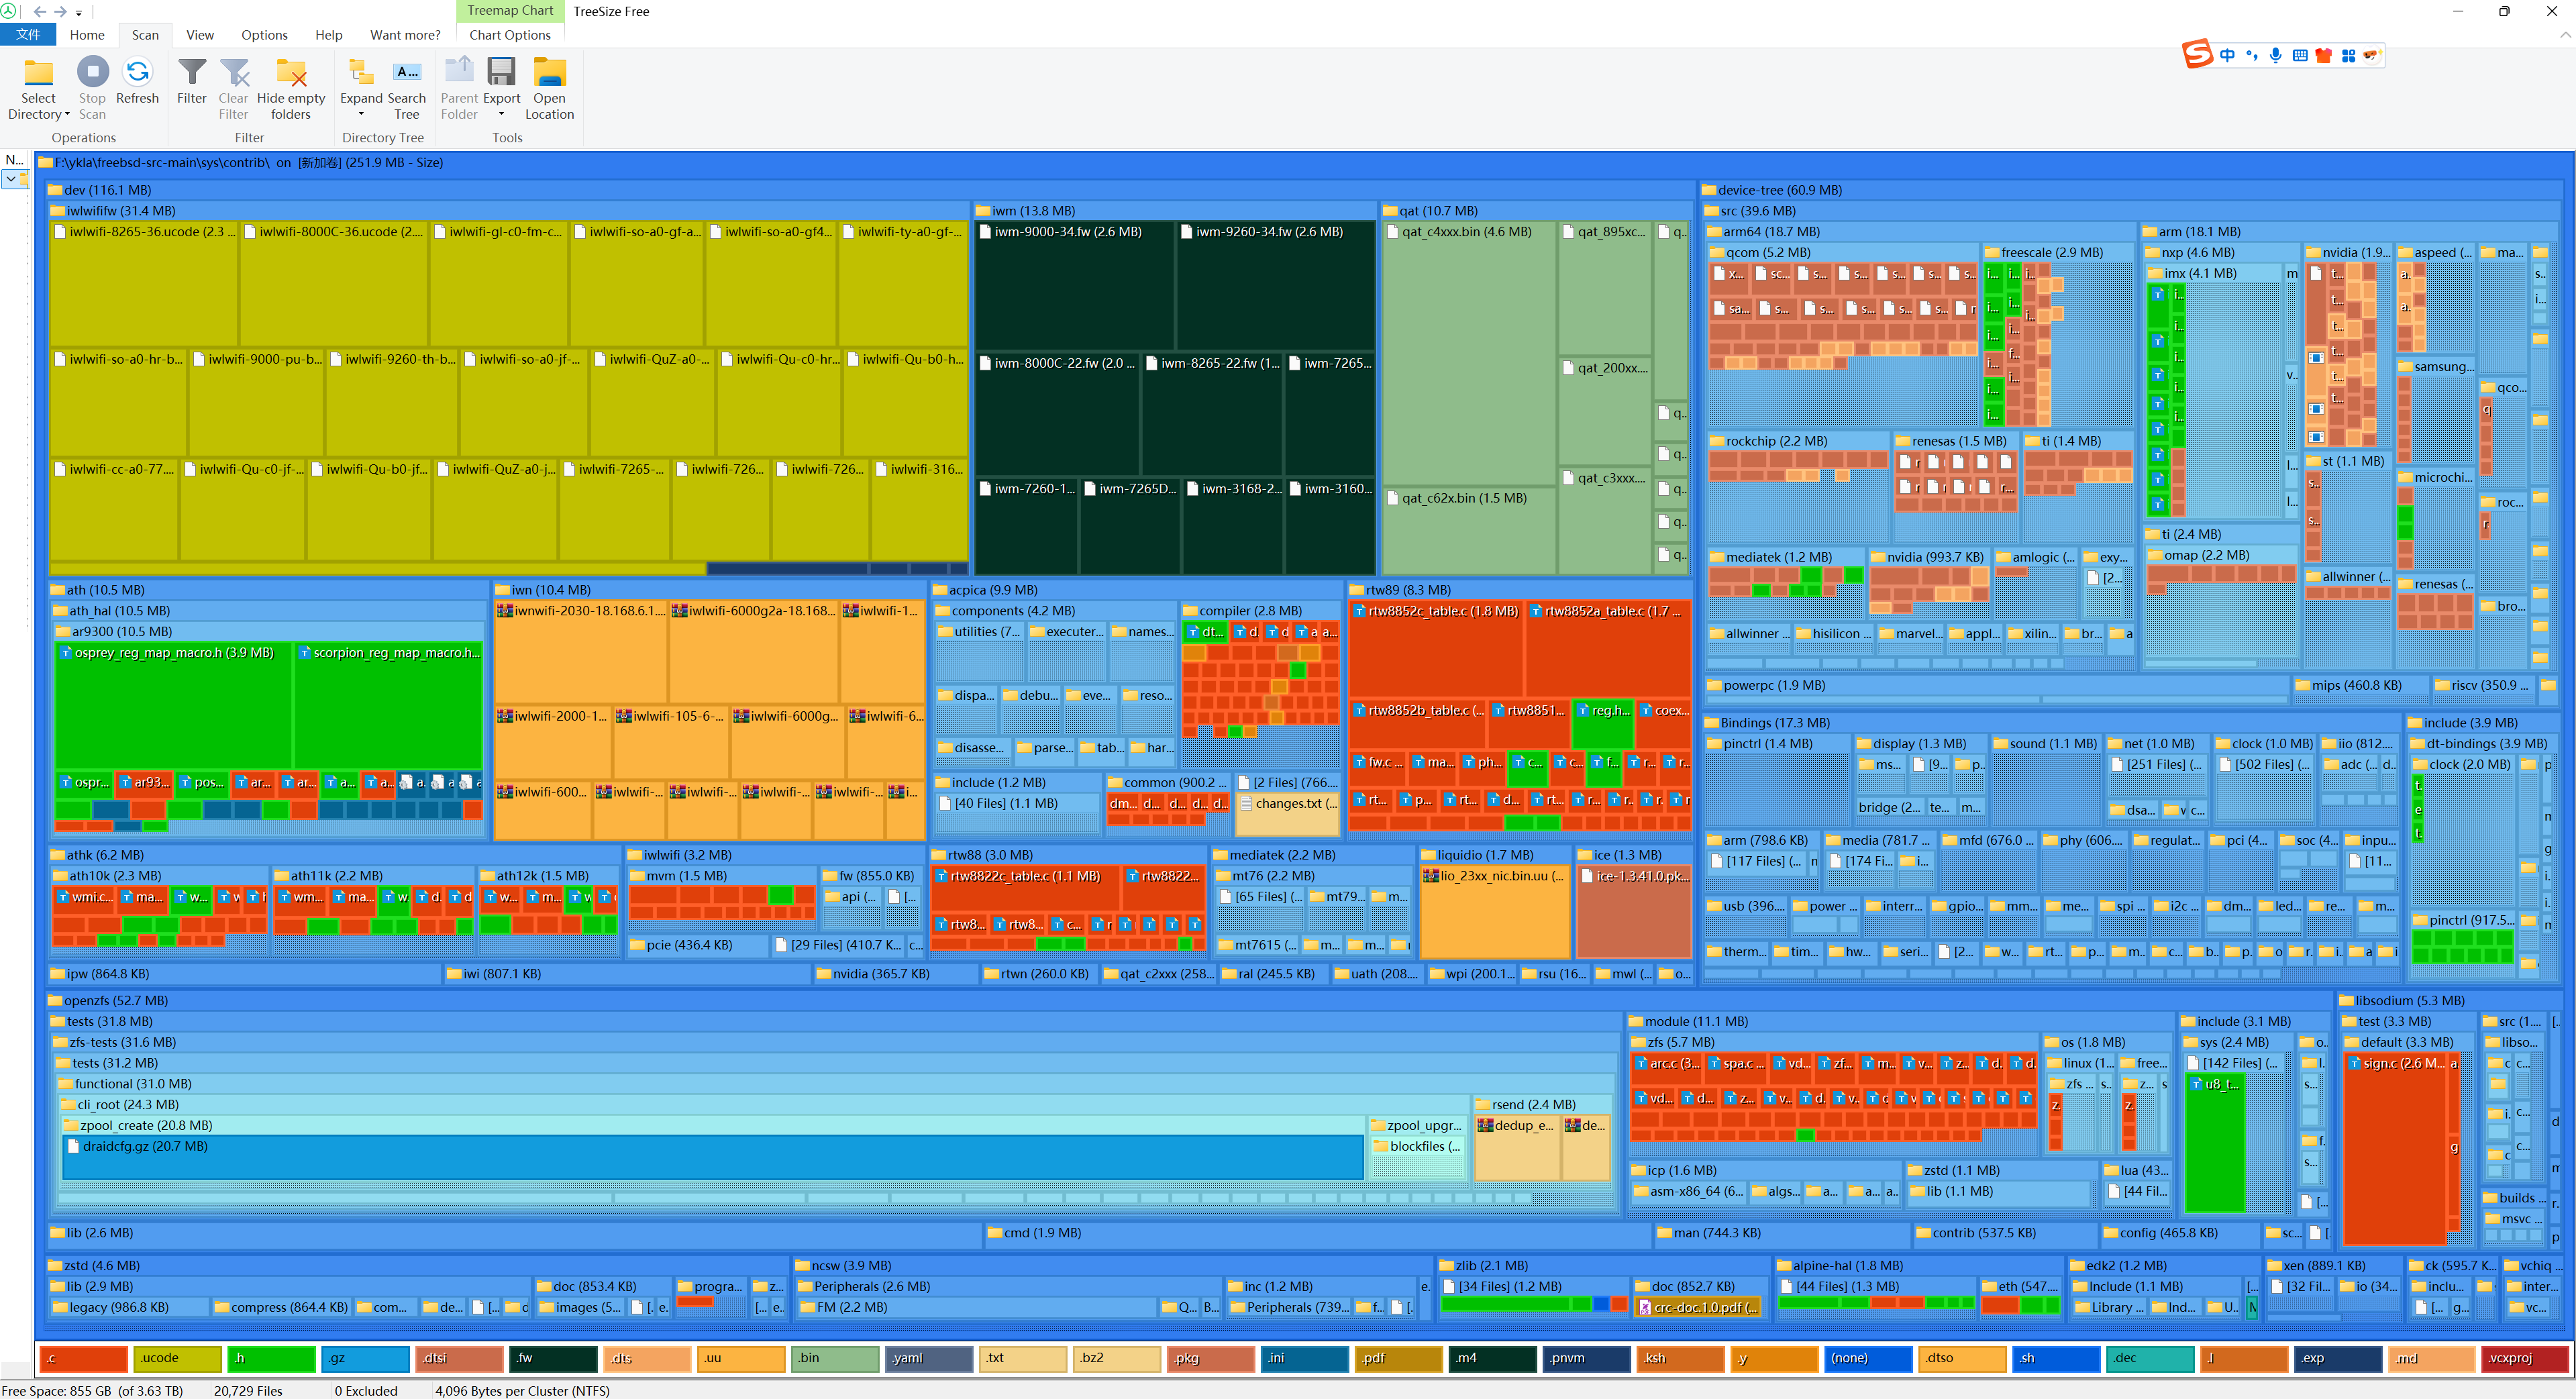Open quick access toolbar customize arrow
Screen dimensions: 2576x1399
(x=79, y=13)
